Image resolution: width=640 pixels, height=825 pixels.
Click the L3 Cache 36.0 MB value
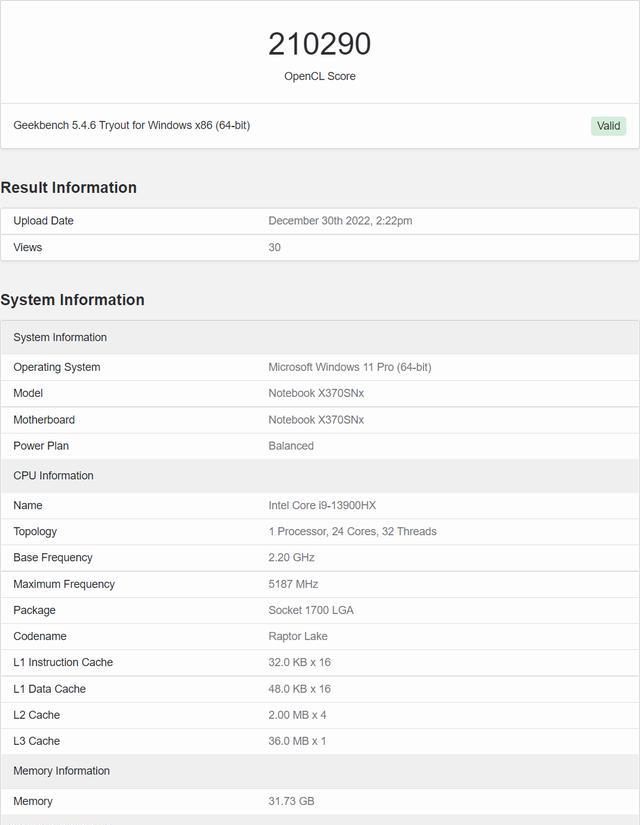pos(297,741)
